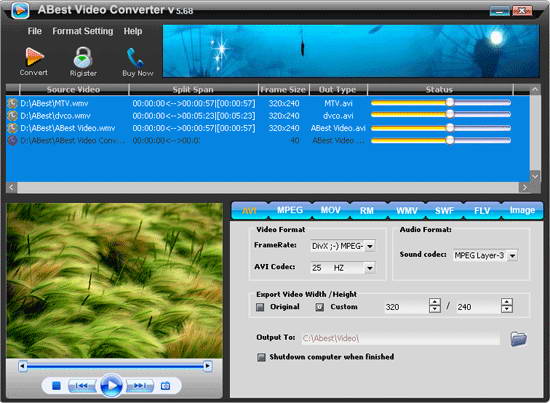Jump to previous with rewind button
The image size is (550, 403).
click(x=82, y=386)
